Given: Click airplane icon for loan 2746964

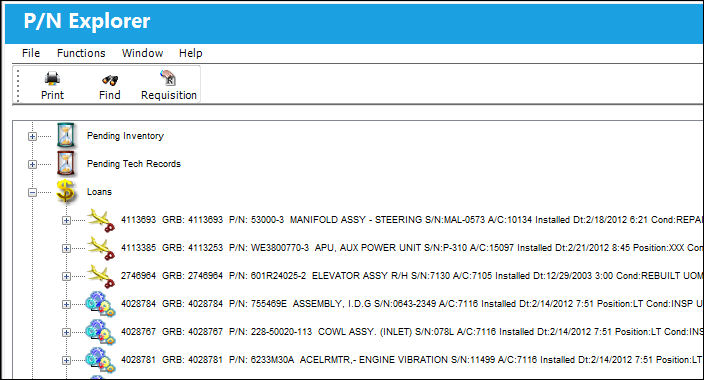Looking at the screenshot, I should point(101,276).
